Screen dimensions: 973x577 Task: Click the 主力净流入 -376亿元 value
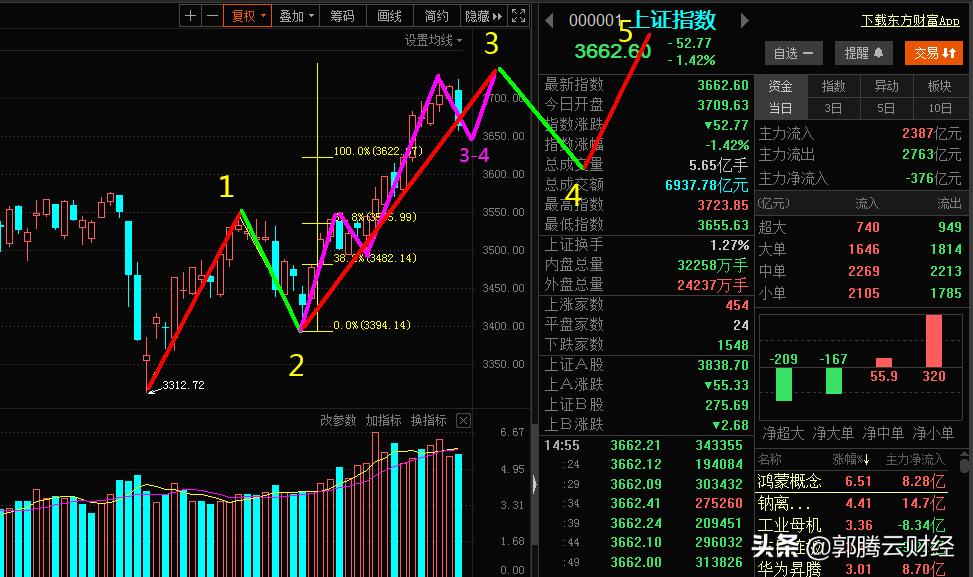pyautogui.click(x=933, y=179)
